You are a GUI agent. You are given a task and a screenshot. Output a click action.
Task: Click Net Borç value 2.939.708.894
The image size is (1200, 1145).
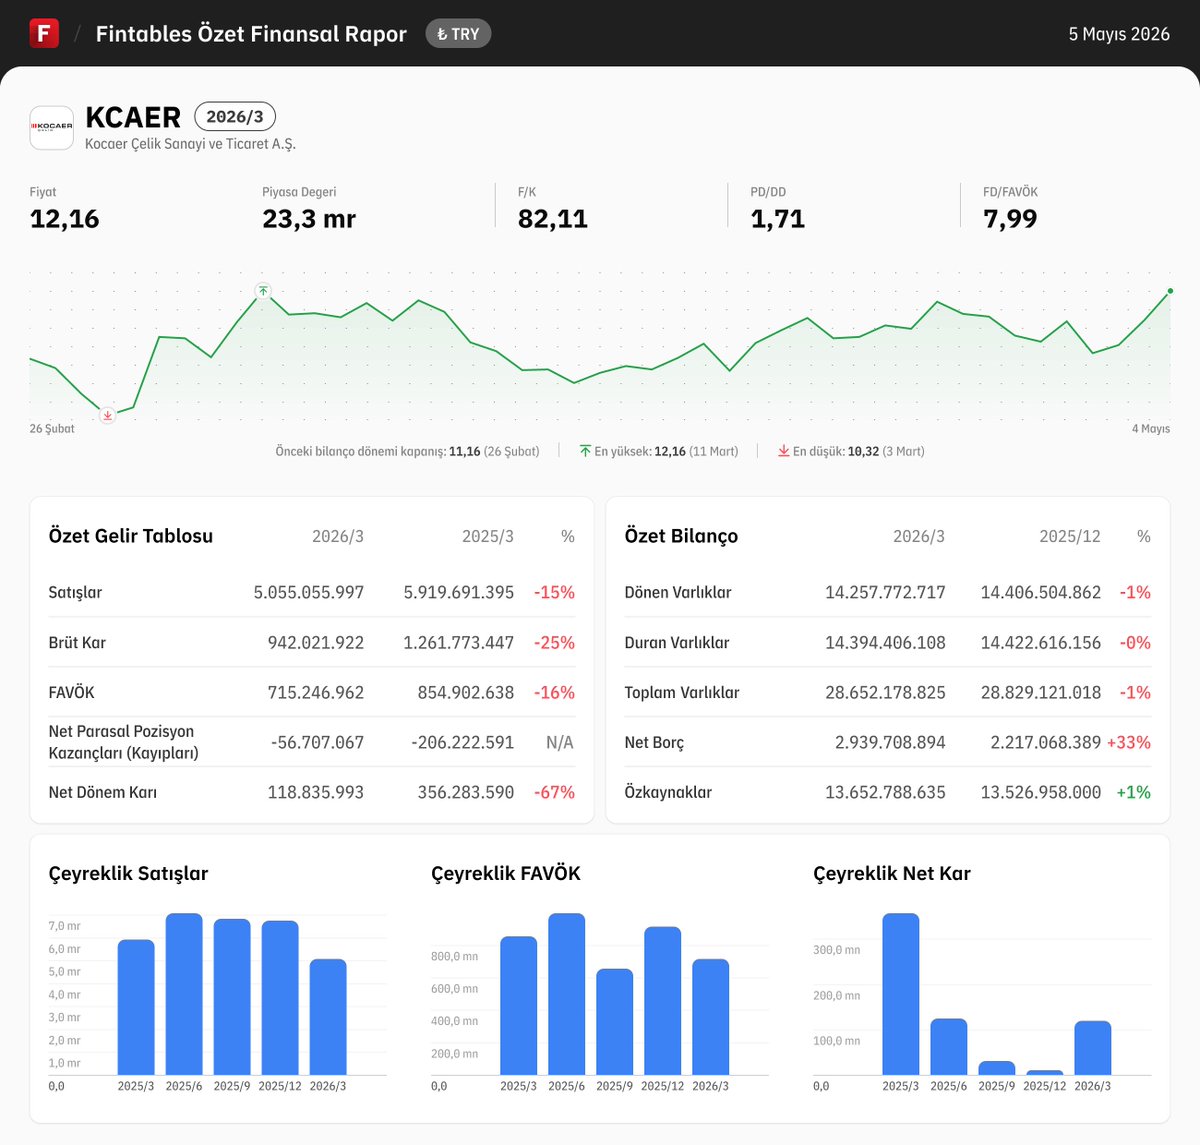click(890, 743)
